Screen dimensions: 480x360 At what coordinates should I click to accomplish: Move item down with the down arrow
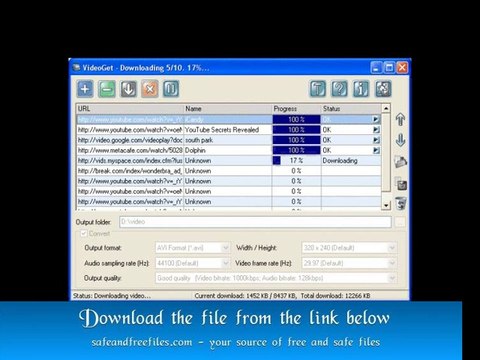click(x=400, y=140)
